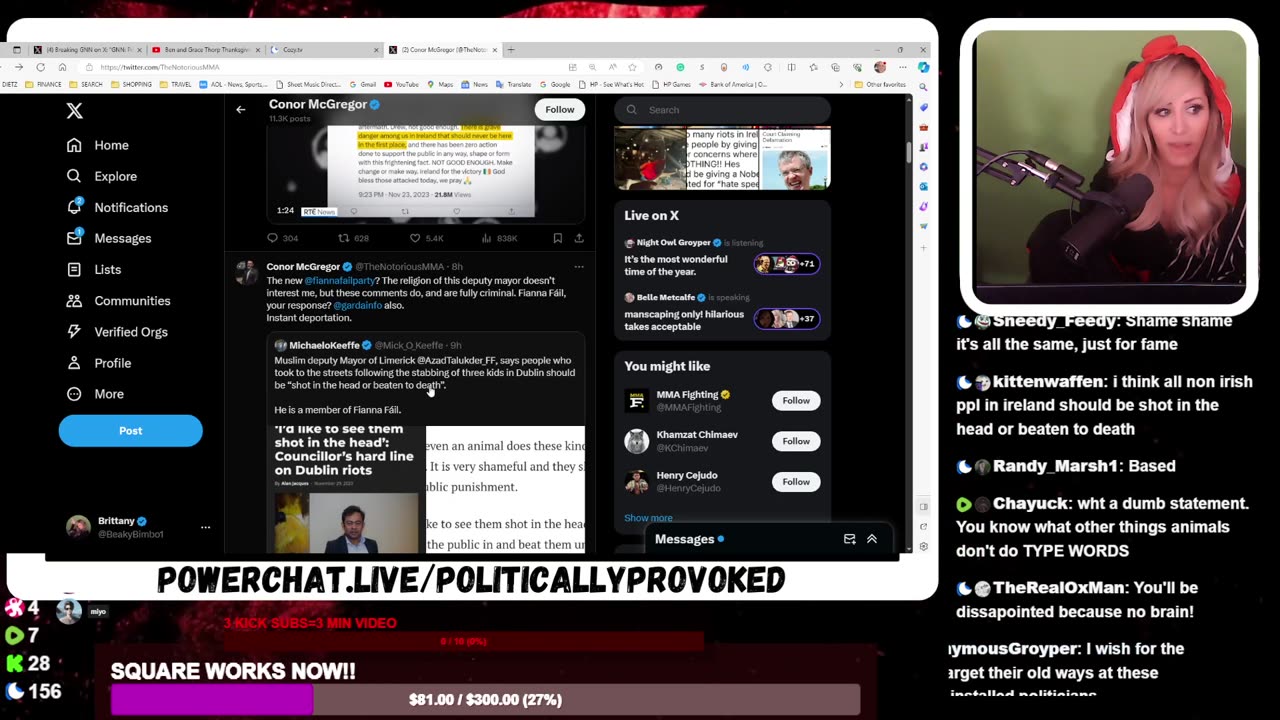Expand the More menu in sidebar
This screenshot has width=1280, height=720.
point(95,393)
